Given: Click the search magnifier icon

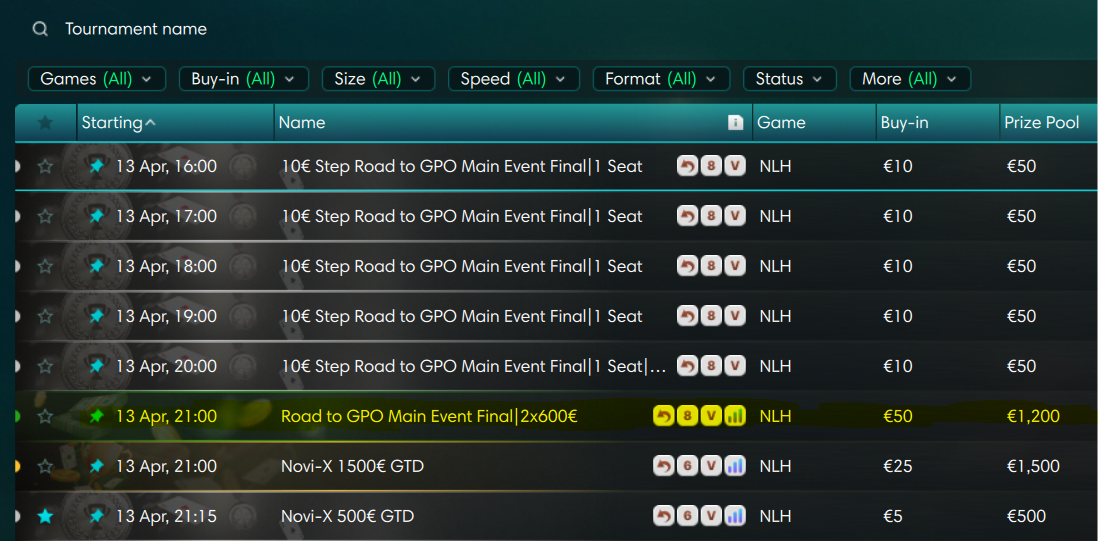Looking at the screenshot, I should click(x=40, y=29).
